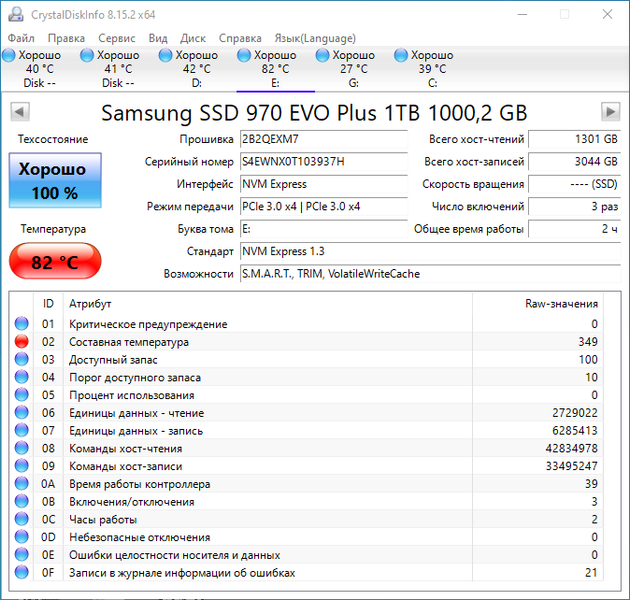This screenshot has height=600, width=630.
Task: Open the Сервис menu
Action: pos(117,38)
